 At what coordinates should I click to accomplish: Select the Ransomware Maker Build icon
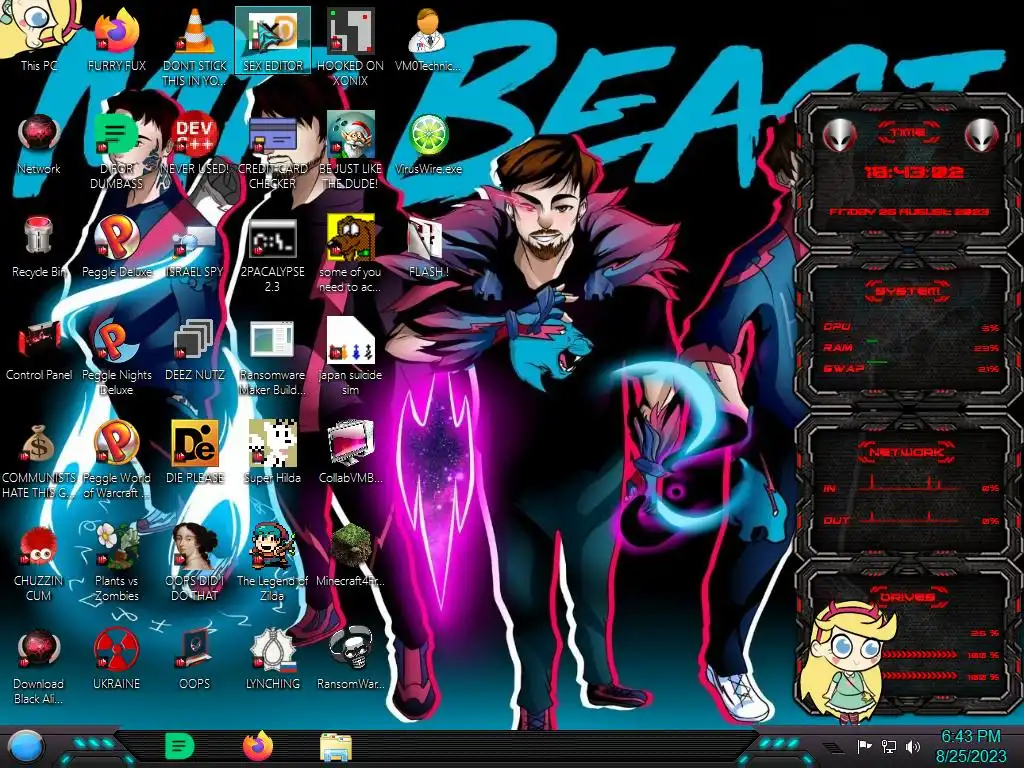pos(272,357)
